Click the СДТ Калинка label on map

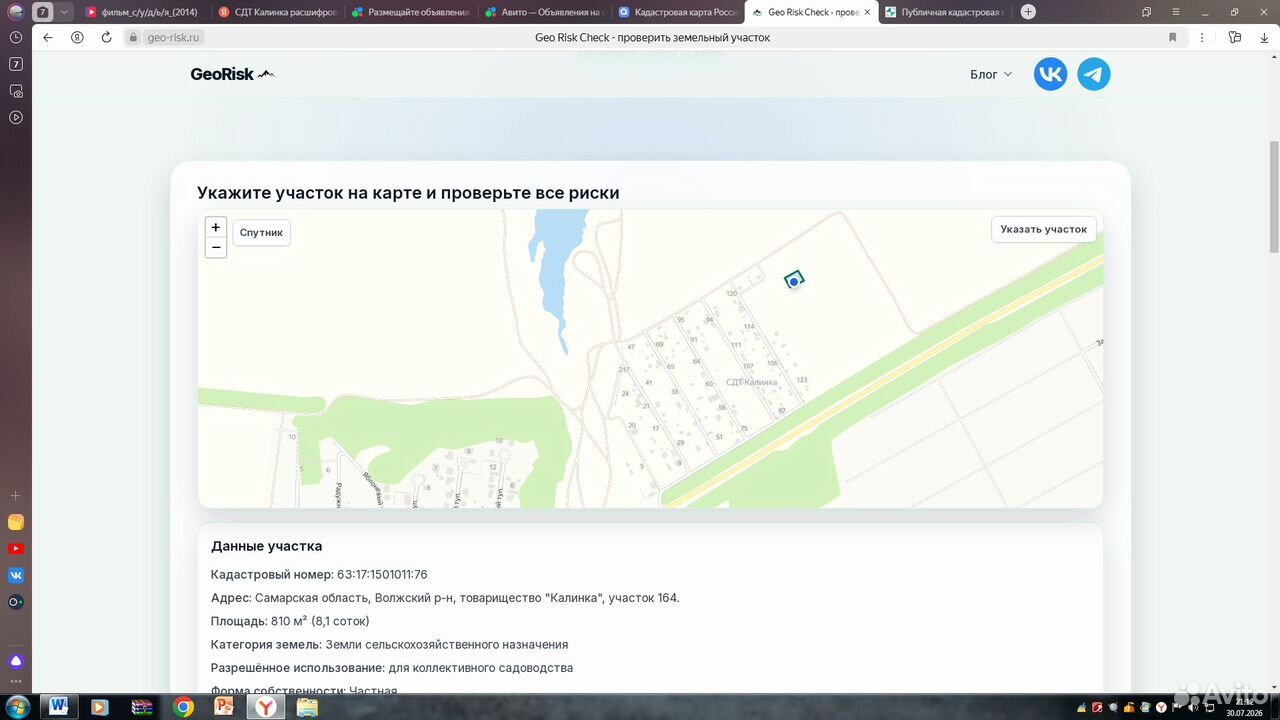coord(751,382)
